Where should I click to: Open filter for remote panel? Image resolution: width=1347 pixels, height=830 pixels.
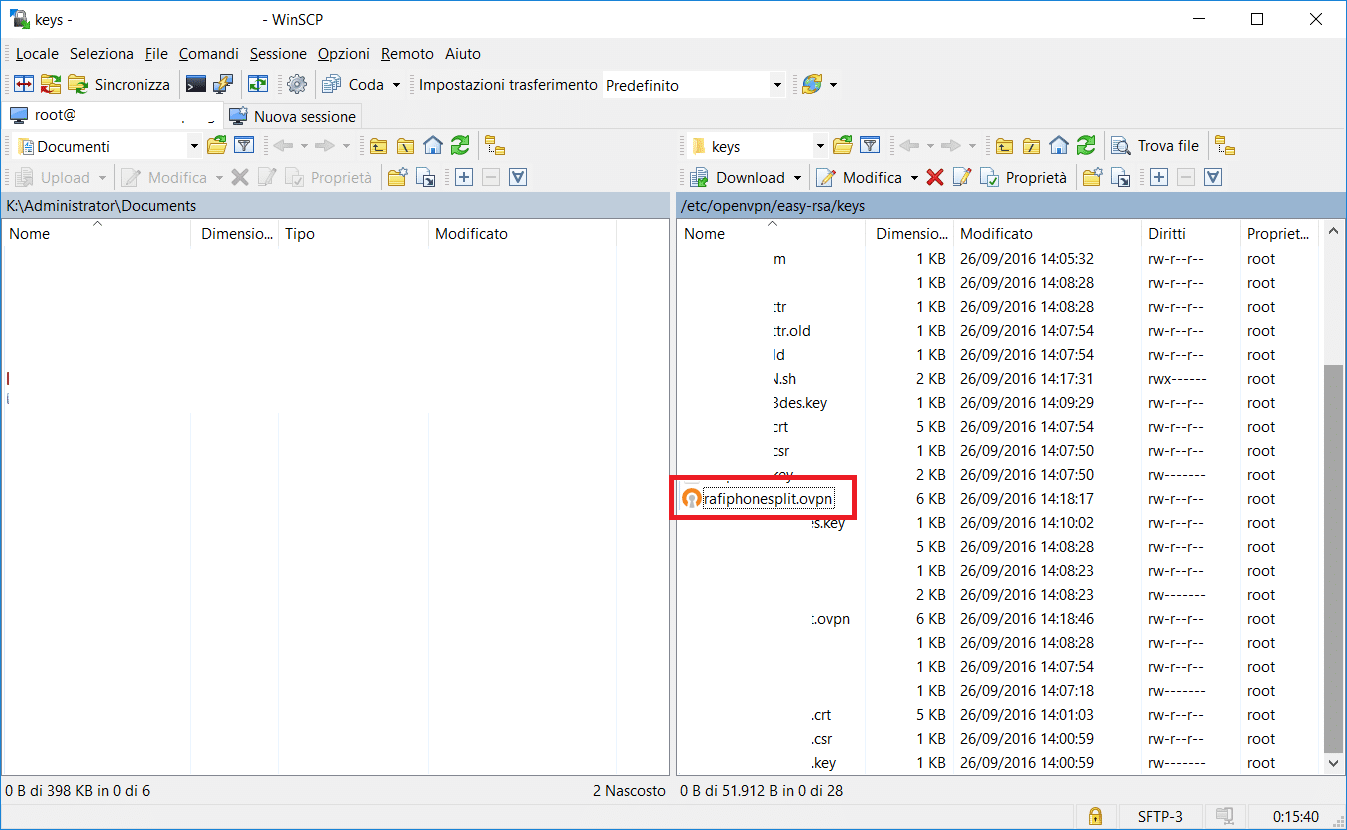(x=870, y=146)
